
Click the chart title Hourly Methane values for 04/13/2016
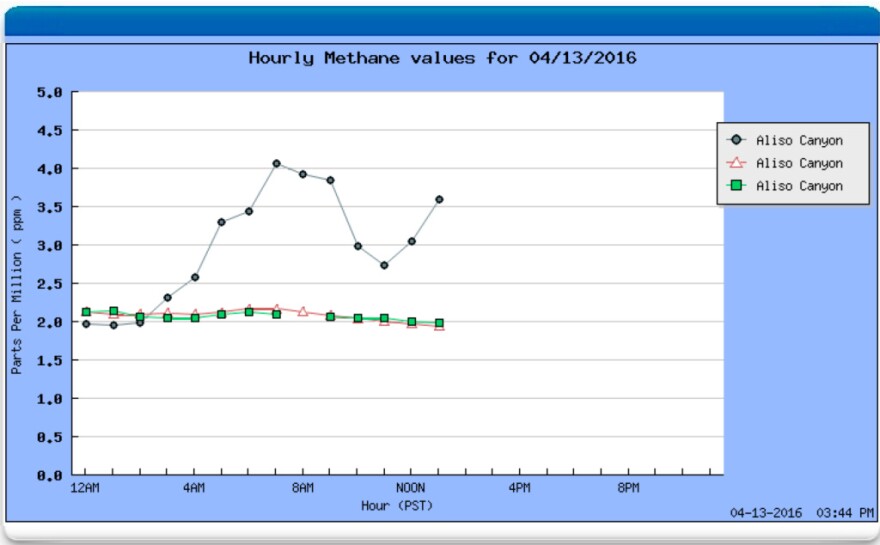(442, 58)
